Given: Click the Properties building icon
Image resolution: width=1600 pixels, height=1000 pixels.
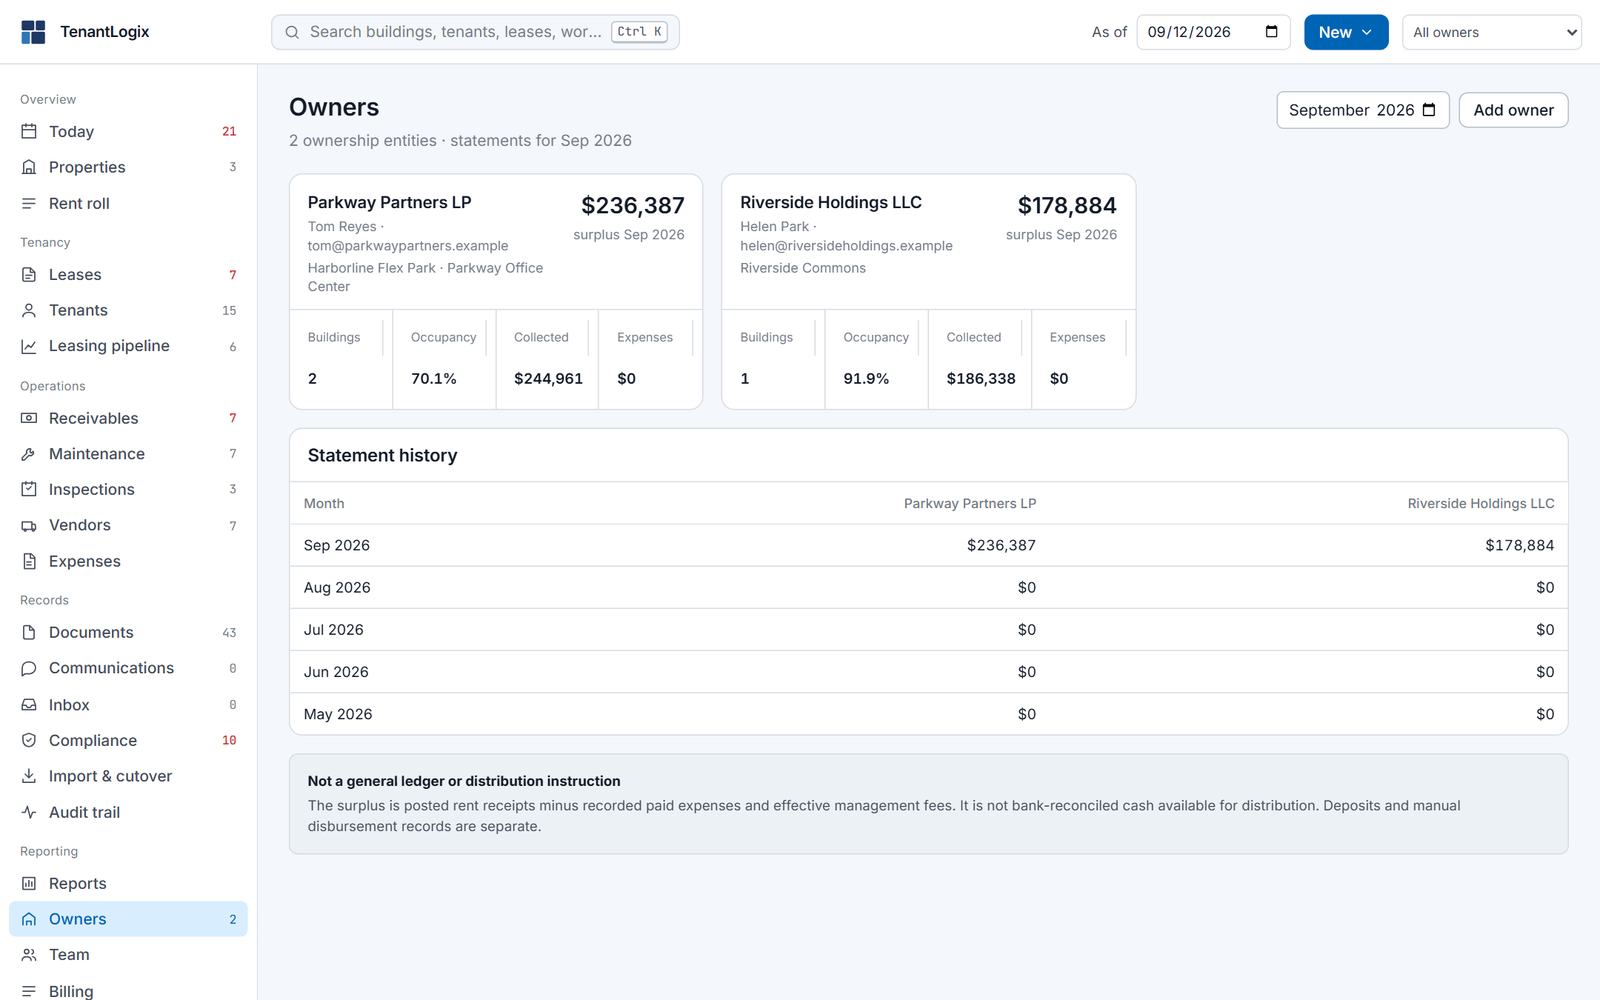Looking at the screenshot, I should [29, 167].
